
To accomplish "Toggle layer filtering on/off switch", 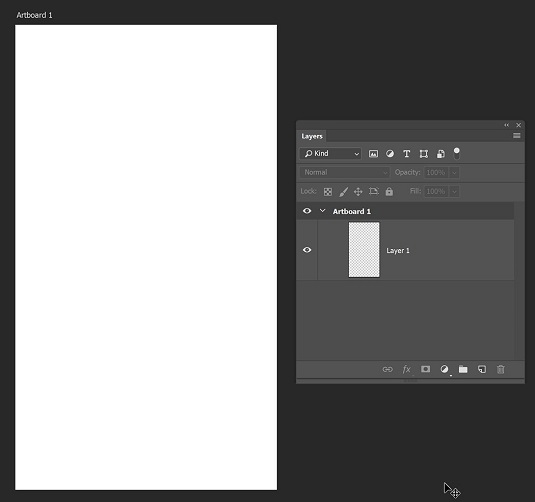I will click(457, 154).
